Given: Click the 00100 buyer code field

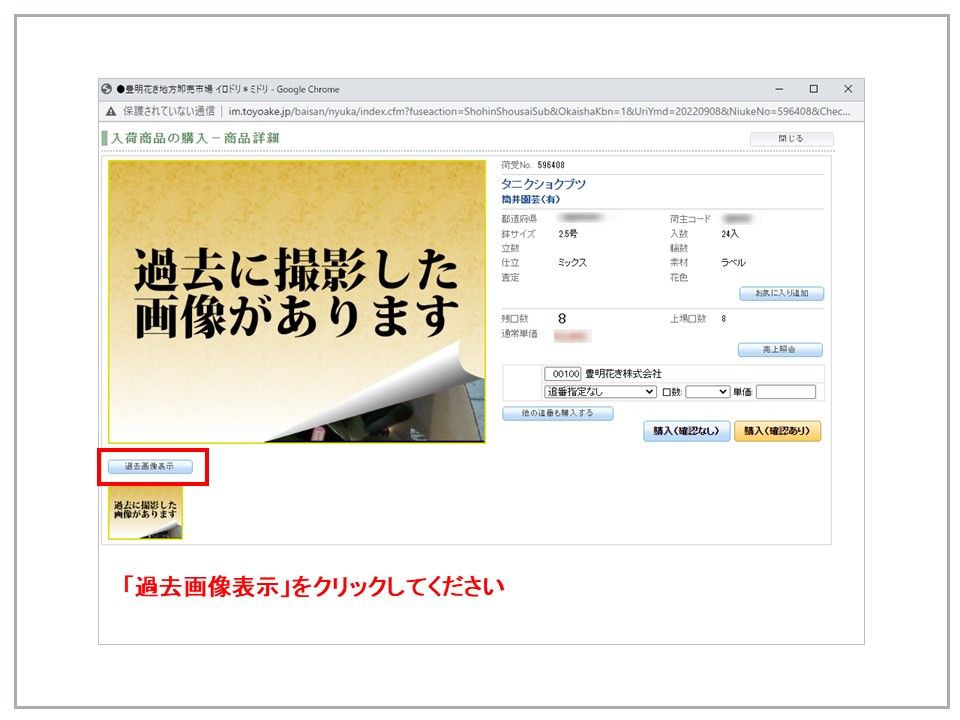Looking at the screenshot, I should [x=563, y=374].
